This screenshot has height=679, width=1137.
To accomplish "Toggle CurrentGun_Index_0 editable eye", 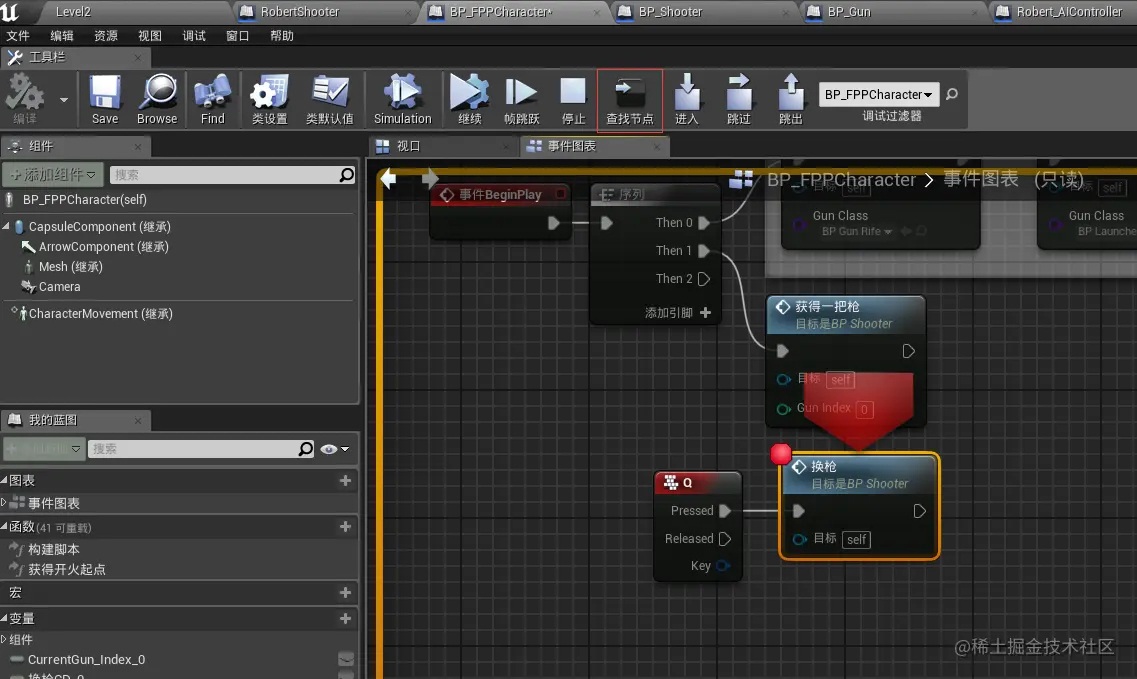I will tap(346, 659).
